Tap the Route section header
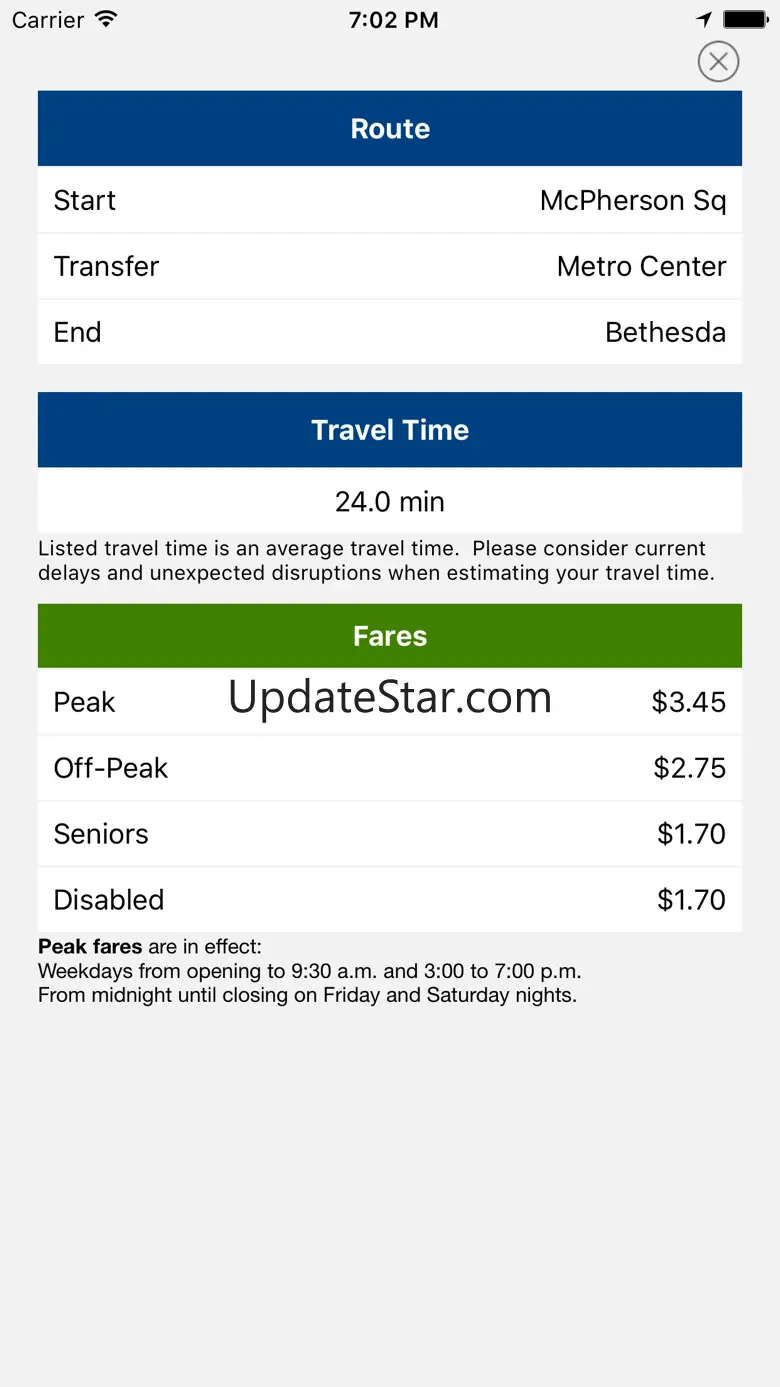The width and height of the screenshot is (780, 1387). coord(390,129)
